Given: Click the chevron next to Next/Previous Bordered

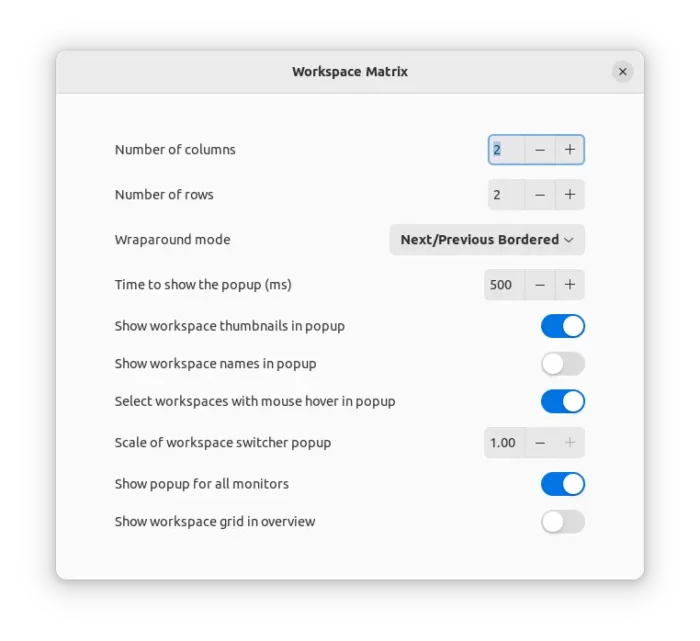Looking at the screenshot, I should click(x=569, y=240).
